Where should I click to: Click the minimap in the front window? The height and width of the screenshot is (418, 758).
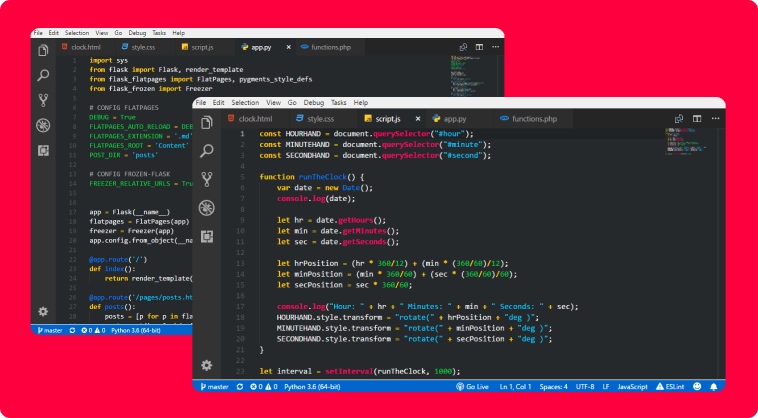coord(685,141)
